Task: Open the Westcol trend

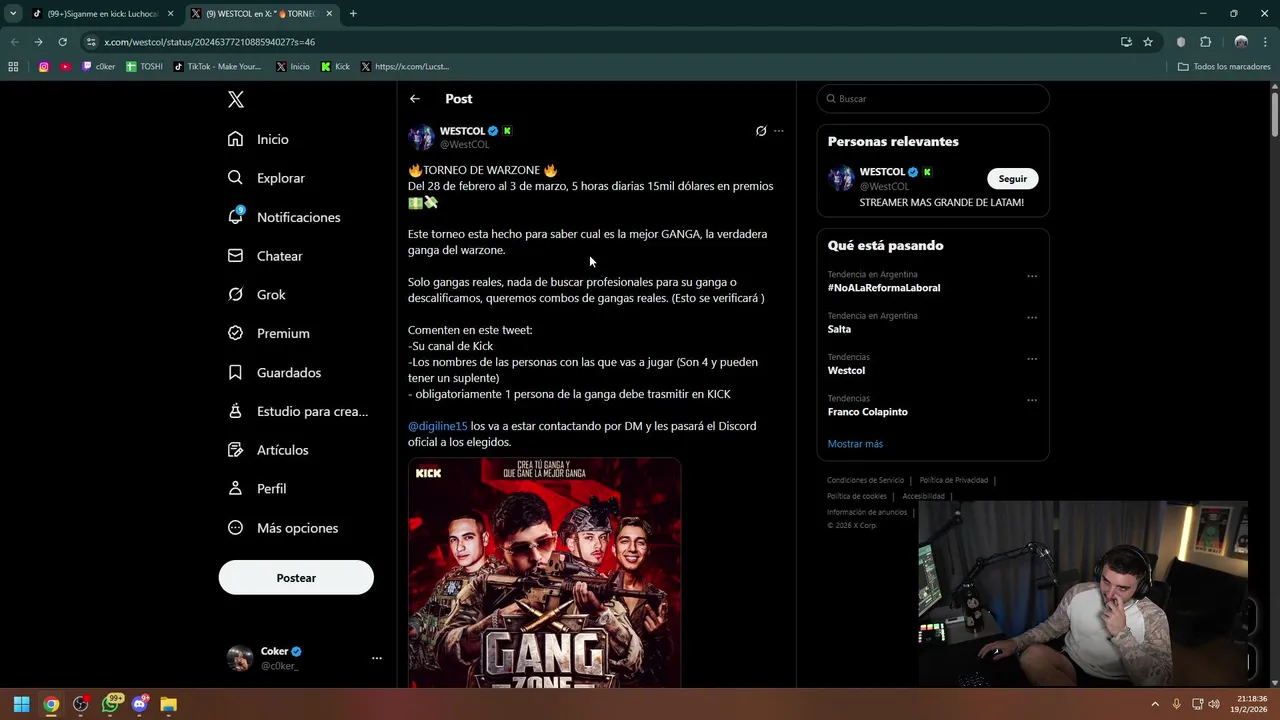Action: coord(846,371)
